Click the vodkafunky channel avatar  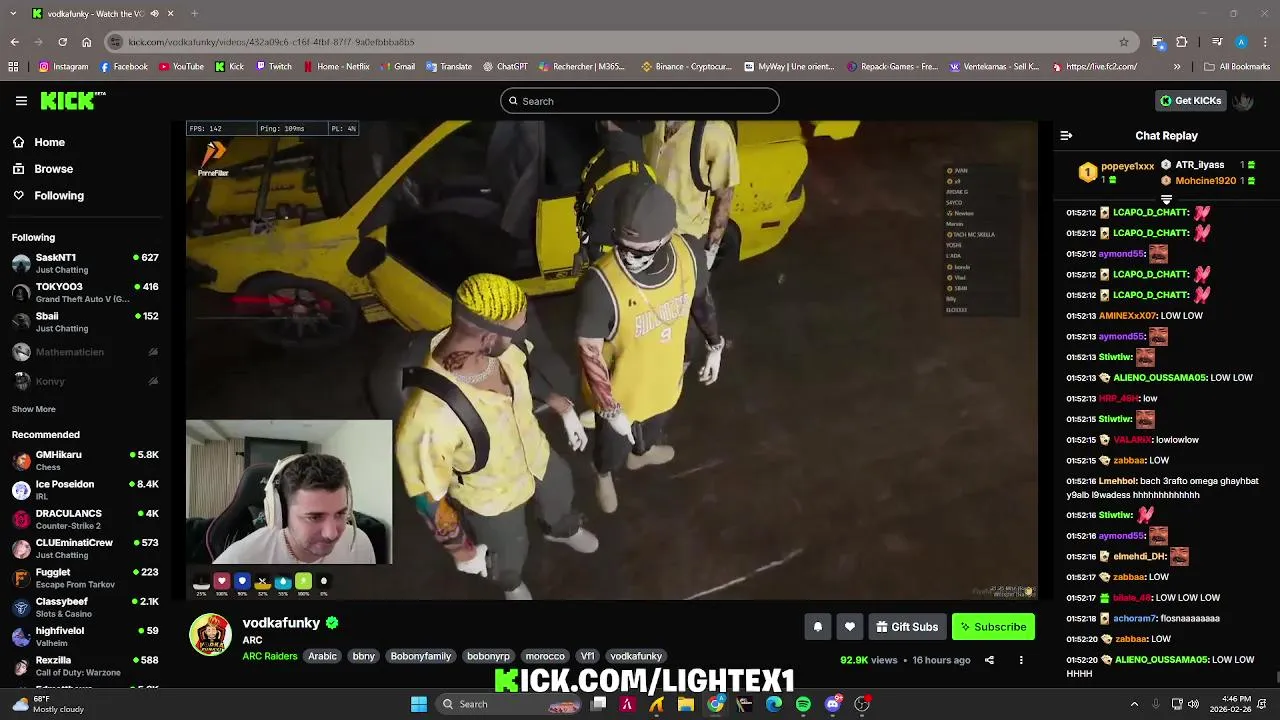click(210, 635)
